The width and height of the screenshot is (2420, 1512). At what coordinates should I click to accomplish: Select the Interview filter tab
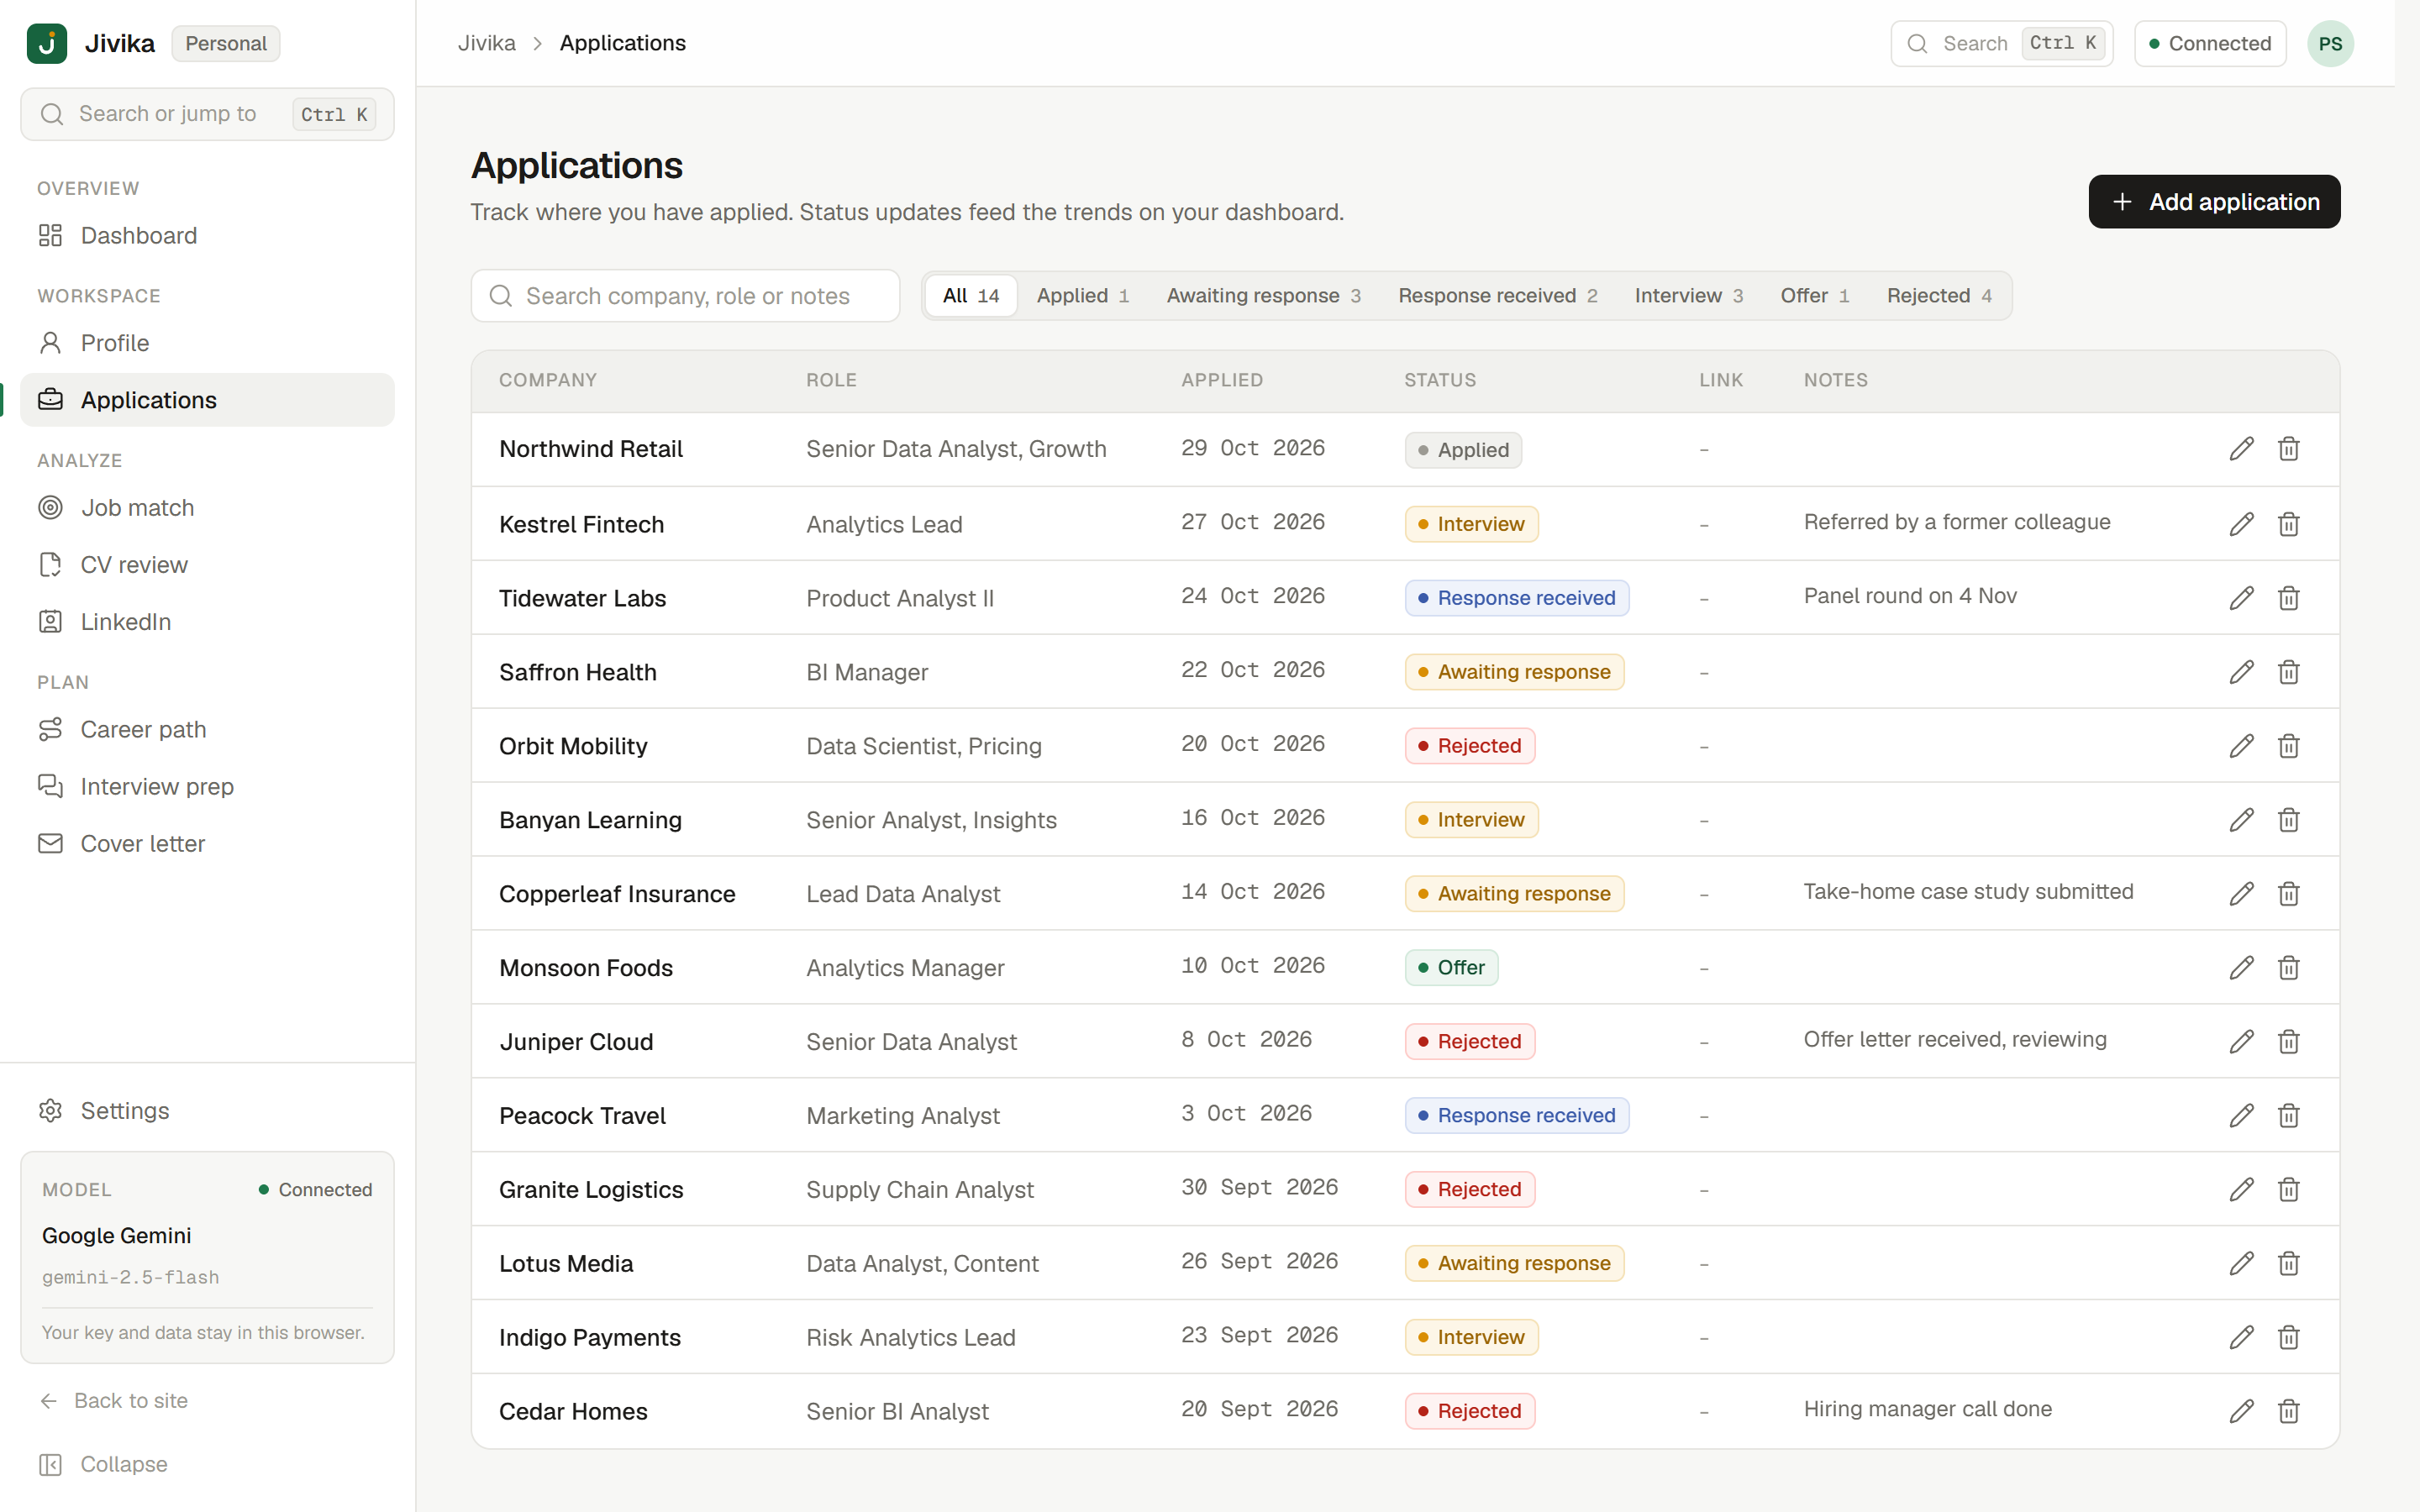pyautogui.click(x=1688, y=296)
